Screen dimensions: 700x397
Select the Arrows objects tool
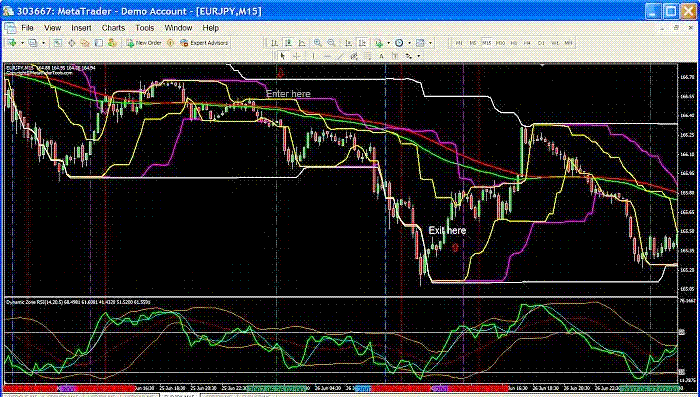(x=408, y=56)
